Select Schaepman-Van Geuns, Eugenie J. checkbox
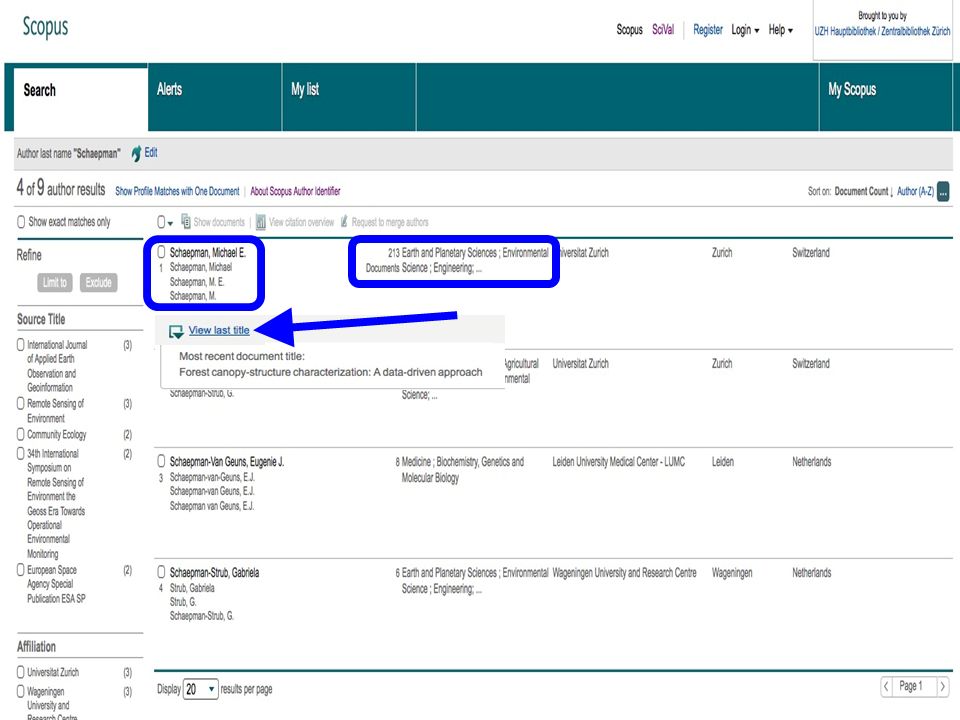Image resolution: width=960 pixels, height=720 pixels. (x=161, y=460)
